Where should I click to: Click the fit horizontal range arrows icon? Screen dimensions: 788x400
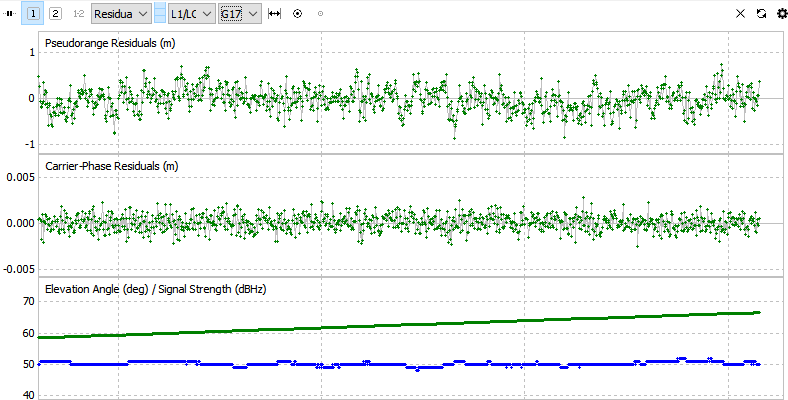coord(274,14)
